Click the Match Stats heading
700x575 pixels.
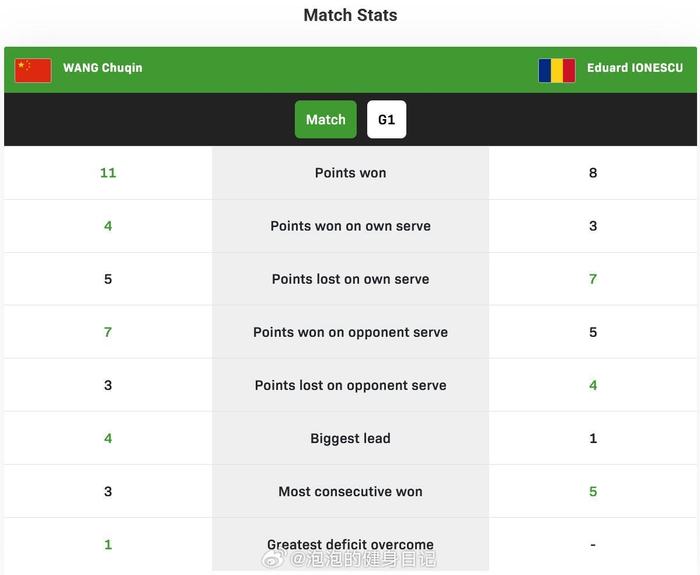(350, 16)
